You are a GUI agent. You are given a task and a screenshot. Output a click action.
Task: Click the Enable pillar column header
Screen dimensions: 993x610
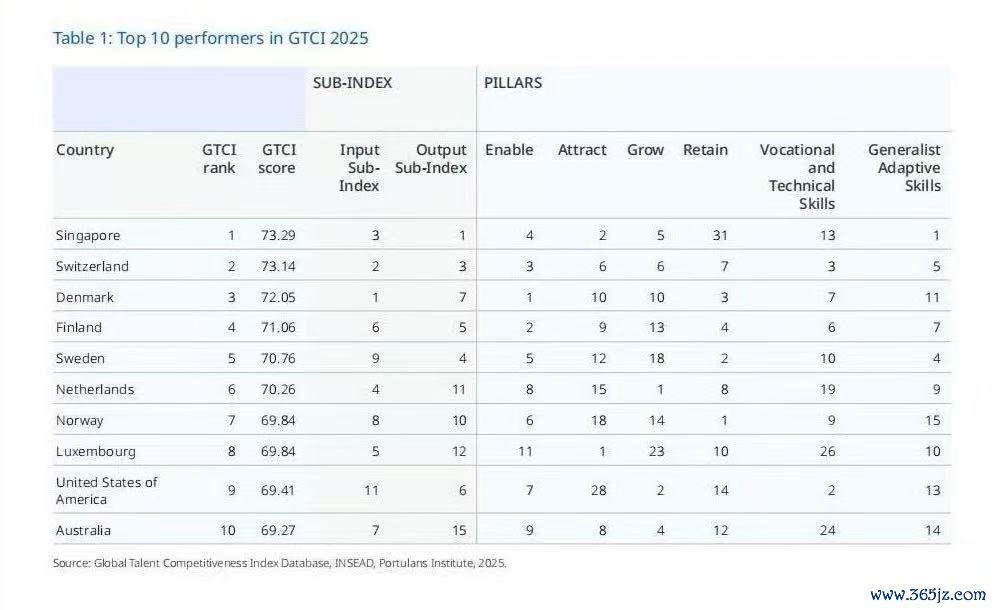tap(509, 150)
